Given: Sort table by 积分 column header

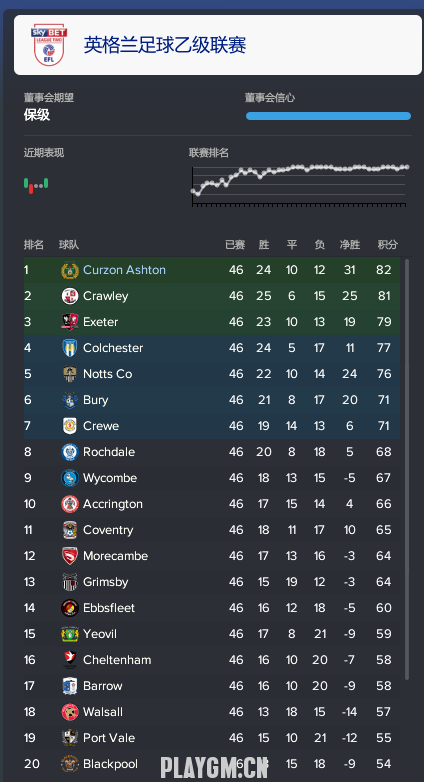Looking at the screenshot, I should (388, 245).
